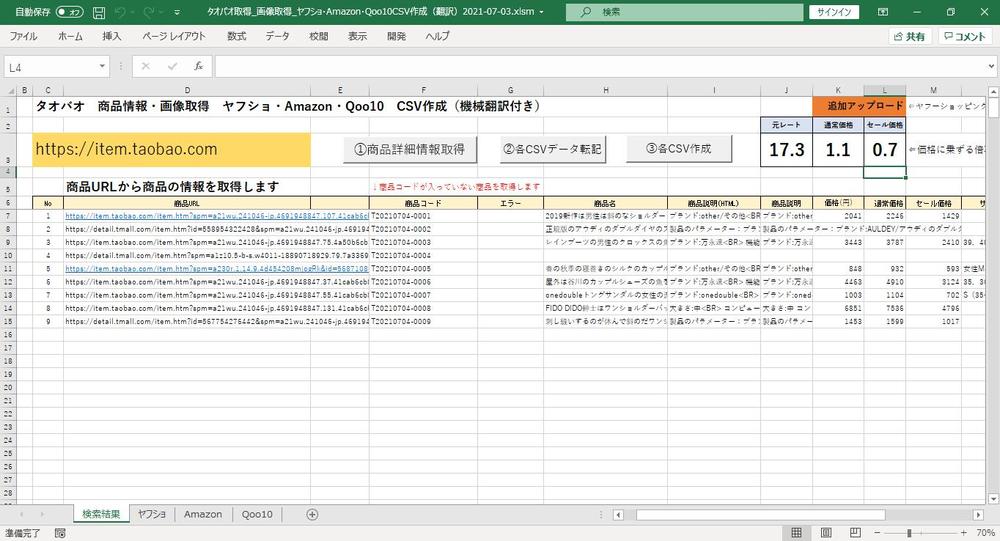1000x541 pixels.
Task: Click the macro recording status bar icon
Action: [60, 533]
